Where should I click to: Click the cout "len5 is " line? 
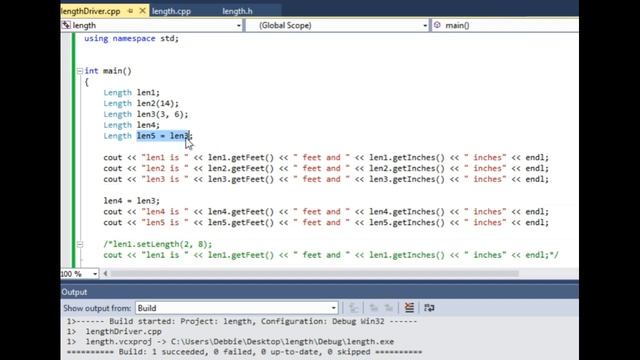click(326, 222)
